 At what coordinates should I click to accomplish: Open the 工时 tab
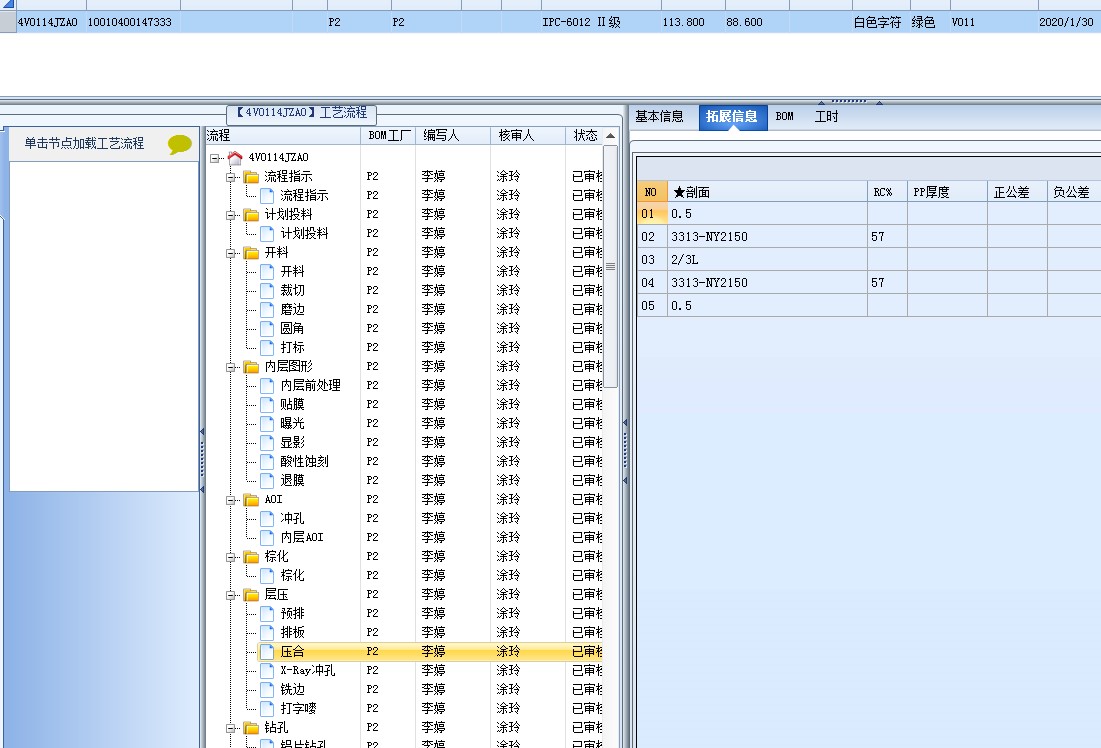pos(826,117)
